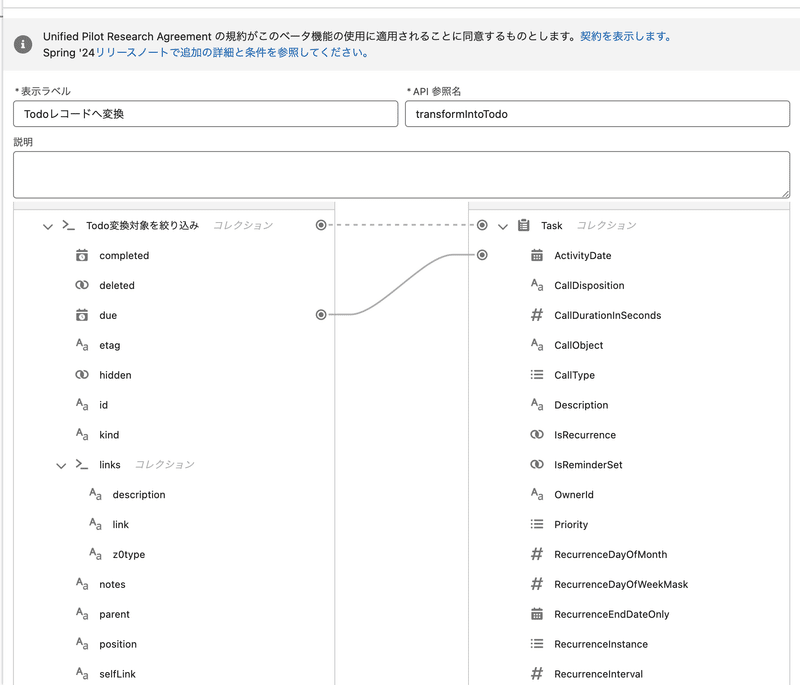
Task: Click the Task object clipboard icon
Action: pos(523,225)
